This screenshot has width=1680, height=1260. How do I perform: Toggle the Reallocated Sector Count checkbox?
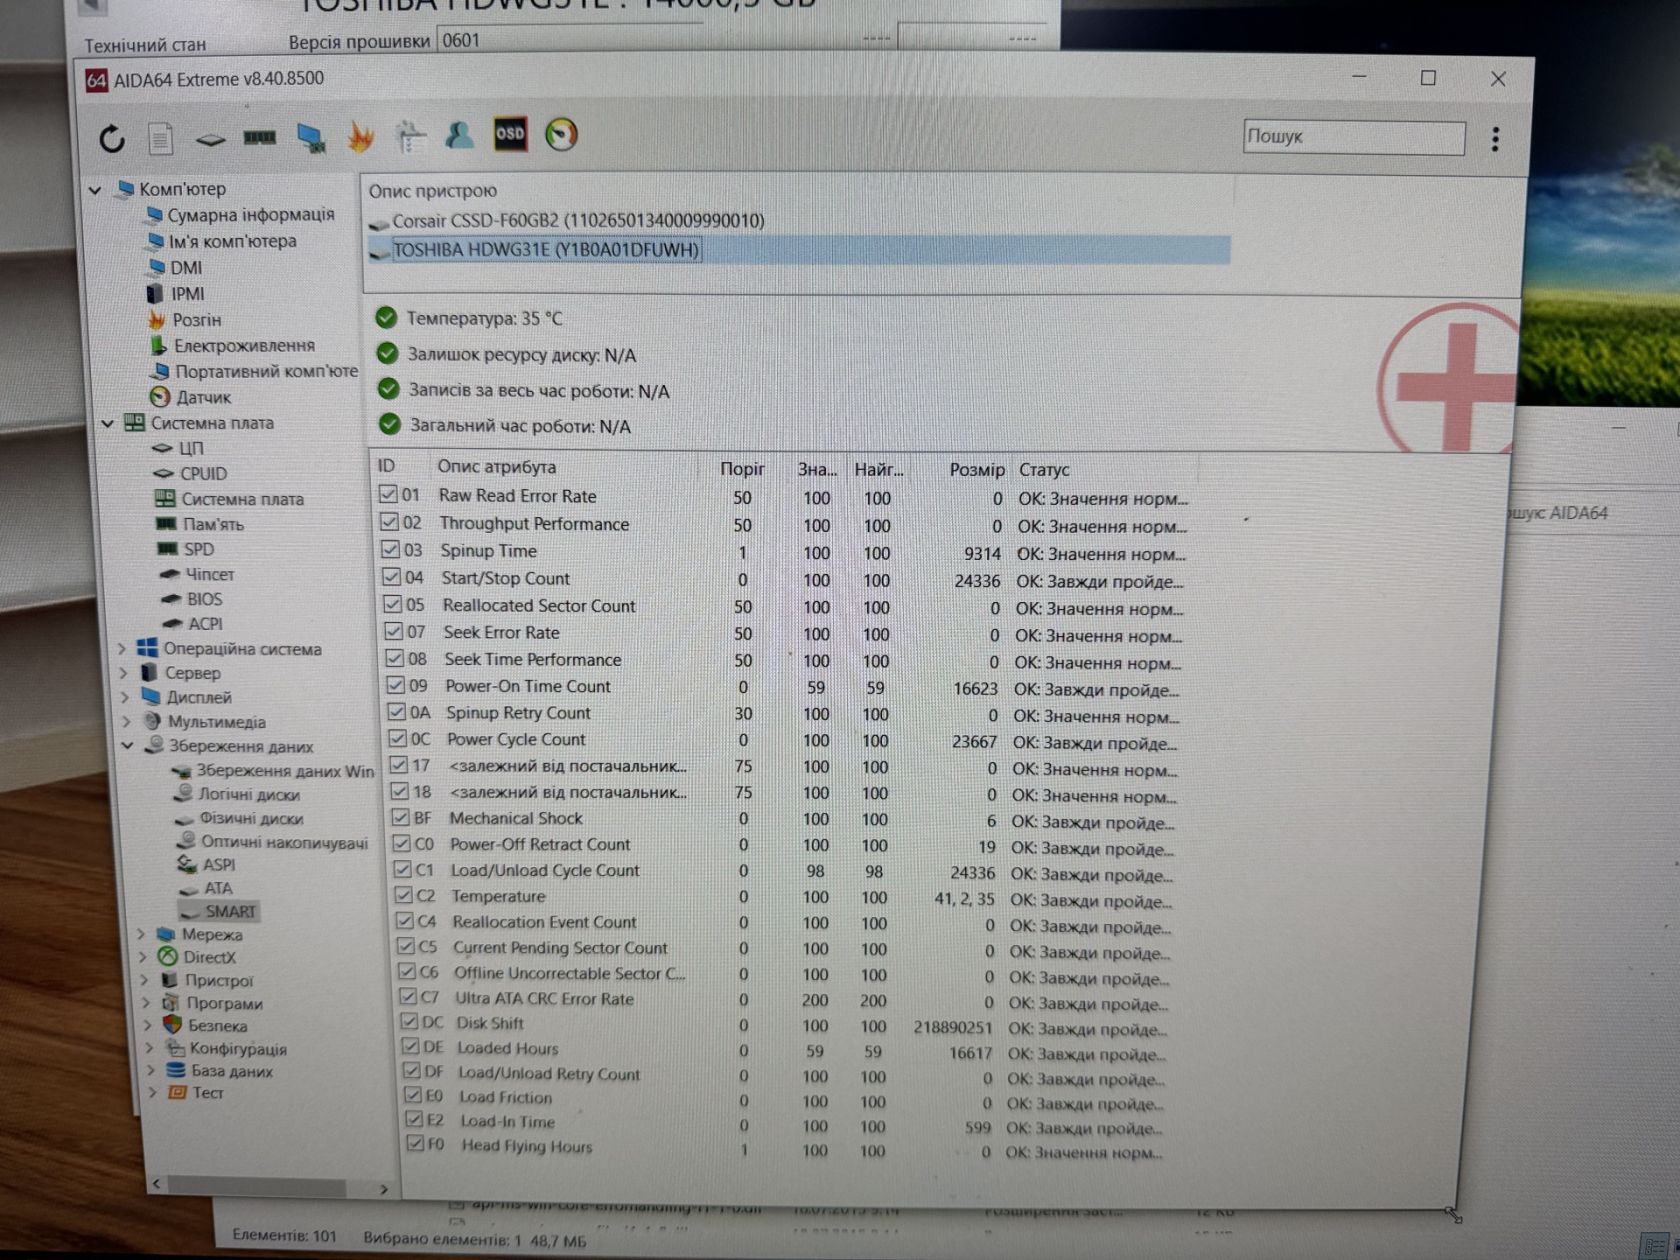click(392, 605)
